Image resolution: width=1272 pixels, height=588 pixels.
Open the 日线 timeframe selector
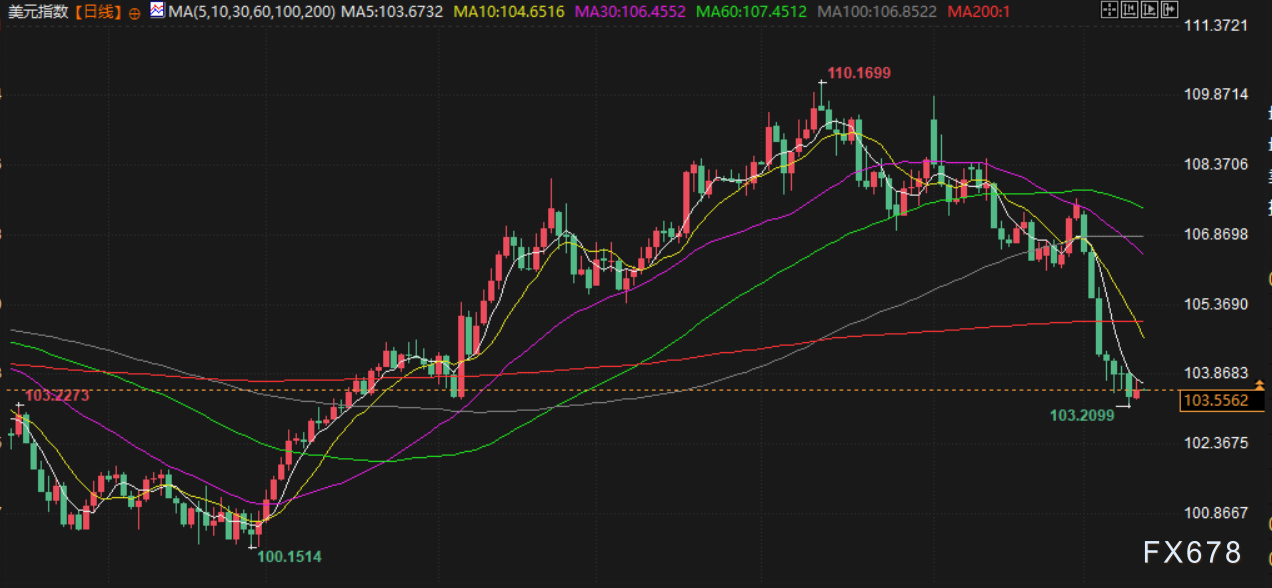pyautogui.click(x=97, y=12)
